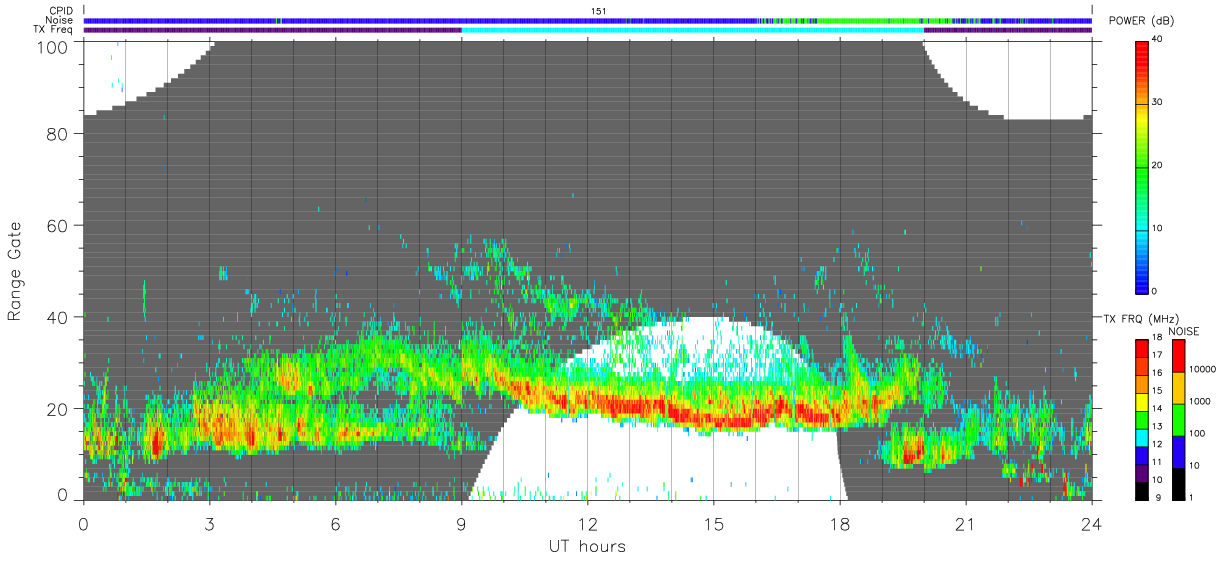The height and width of the screenshot is (567, 1228).
Task: Click the x-axis tick label '18'
Action: (839, 523)
